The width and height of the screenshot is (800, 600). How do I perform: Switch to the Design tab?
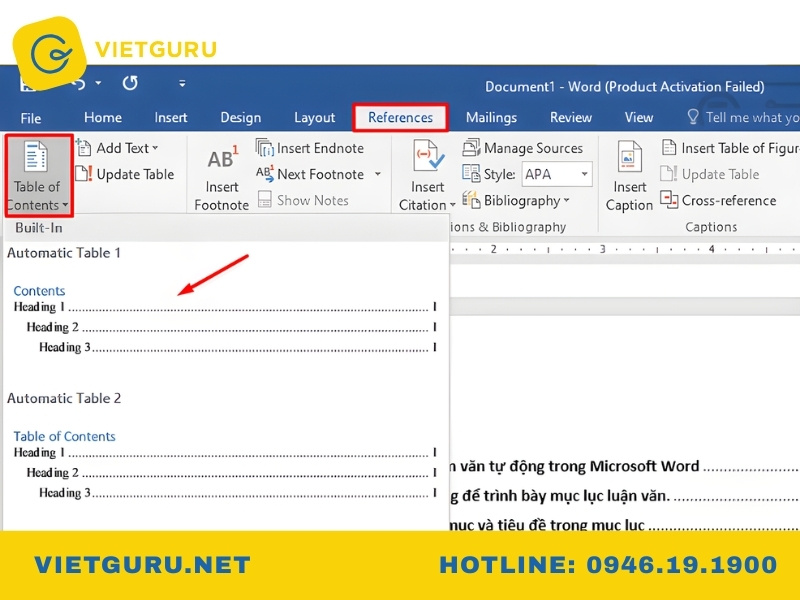(240, 118)
